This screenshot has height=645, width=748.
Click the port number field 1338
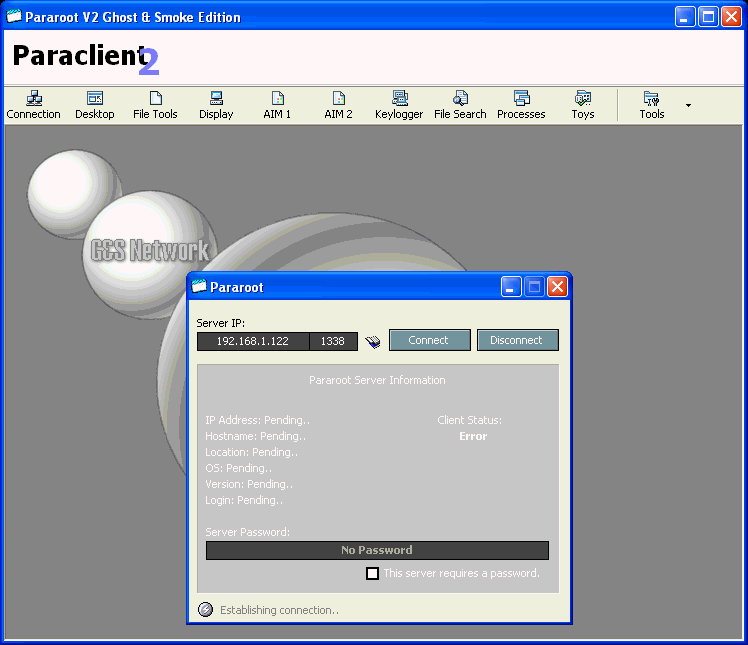tap(333, 341)
